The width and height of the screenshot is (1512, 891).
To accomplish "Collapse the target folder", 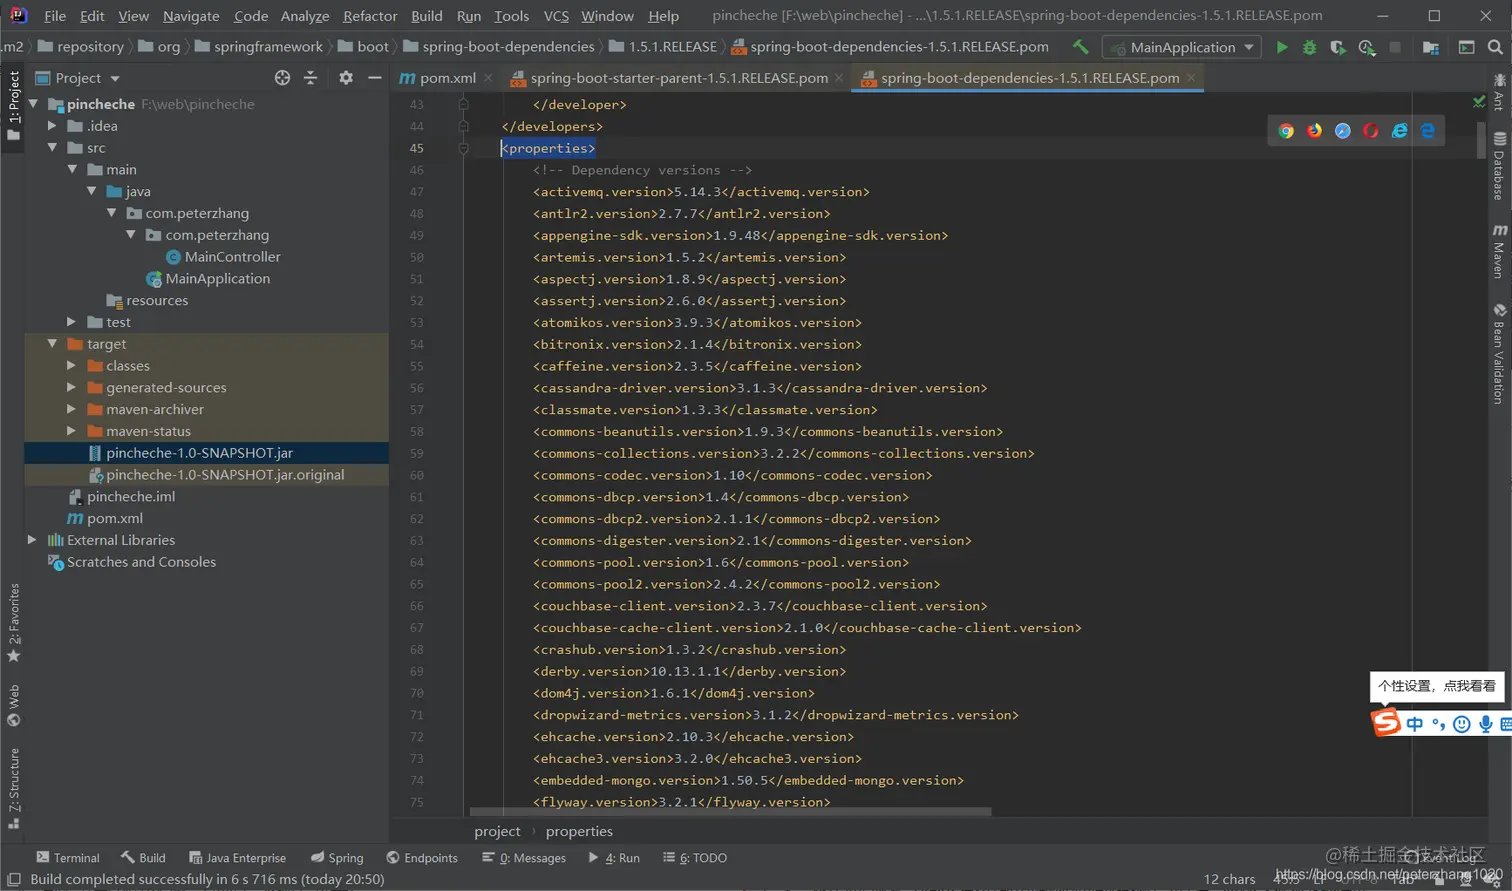I will coord(52,344).
